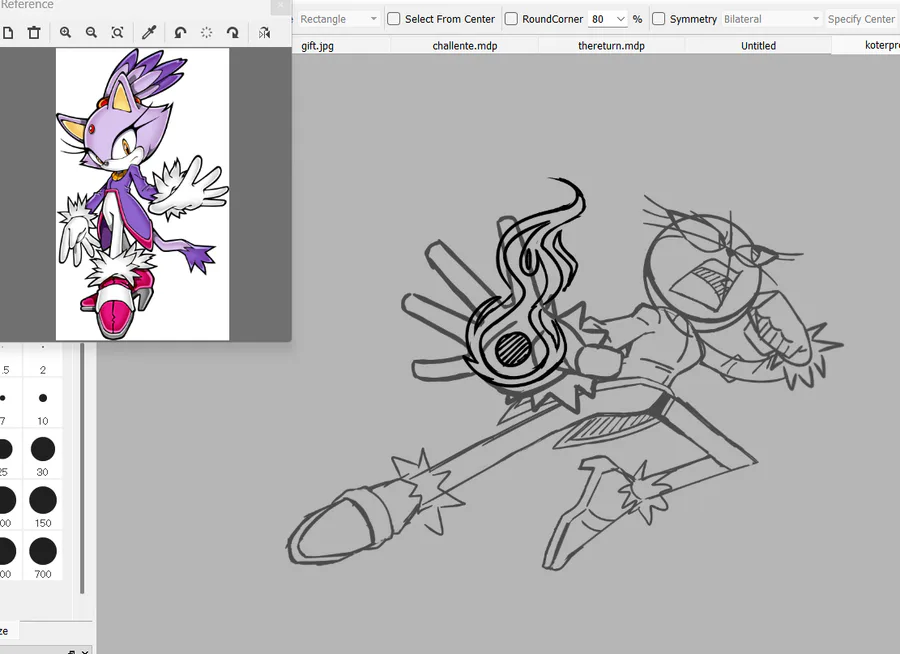Zoom out the Reference image
The image size is (900, 654).
[91, 33]
